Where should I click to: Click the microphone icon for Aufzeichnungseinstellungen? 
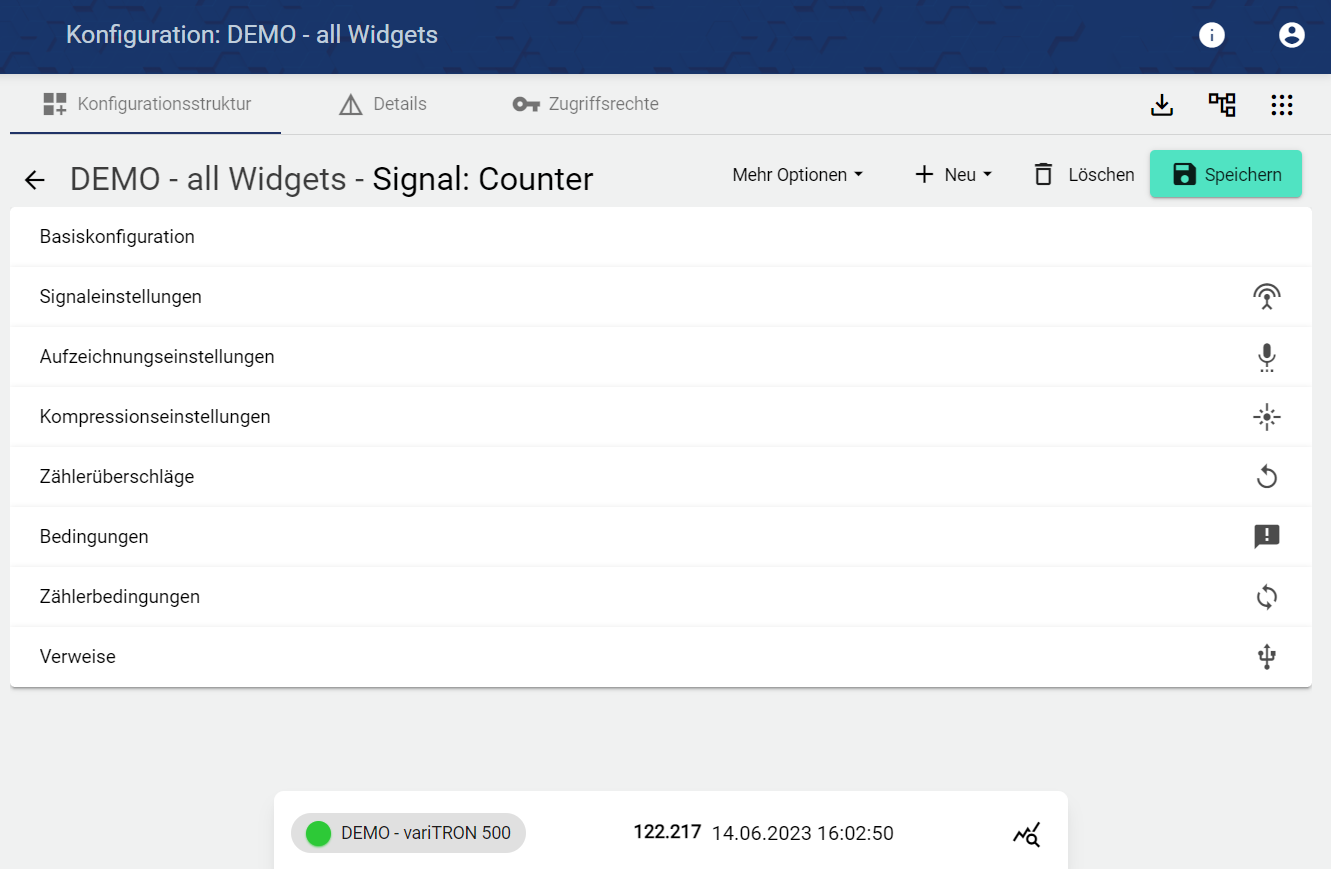pos(1266,357)
